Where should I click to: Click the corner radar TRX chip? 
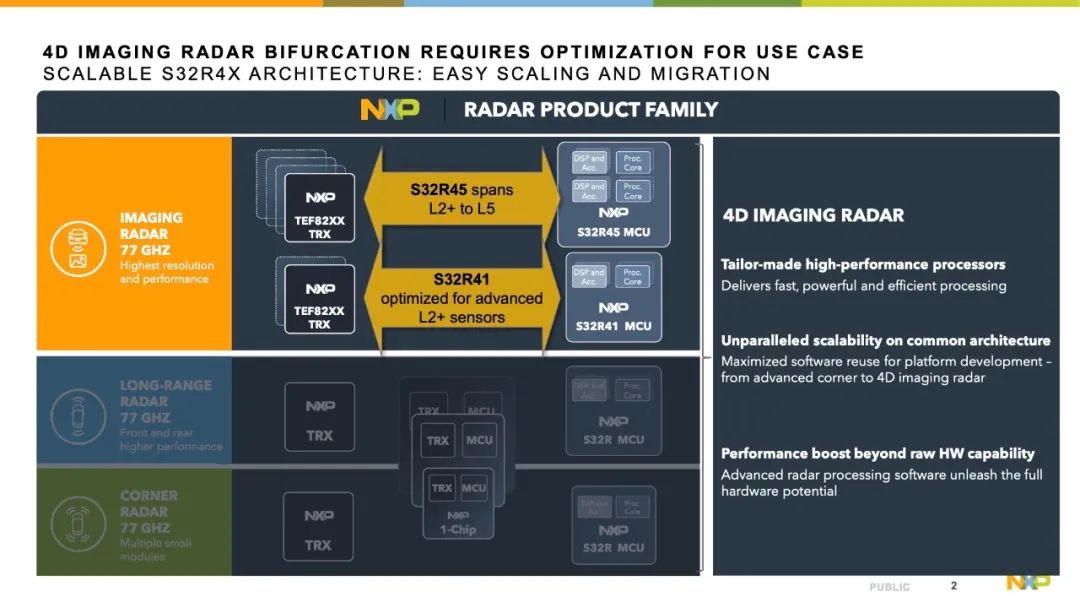pos(318,527)
